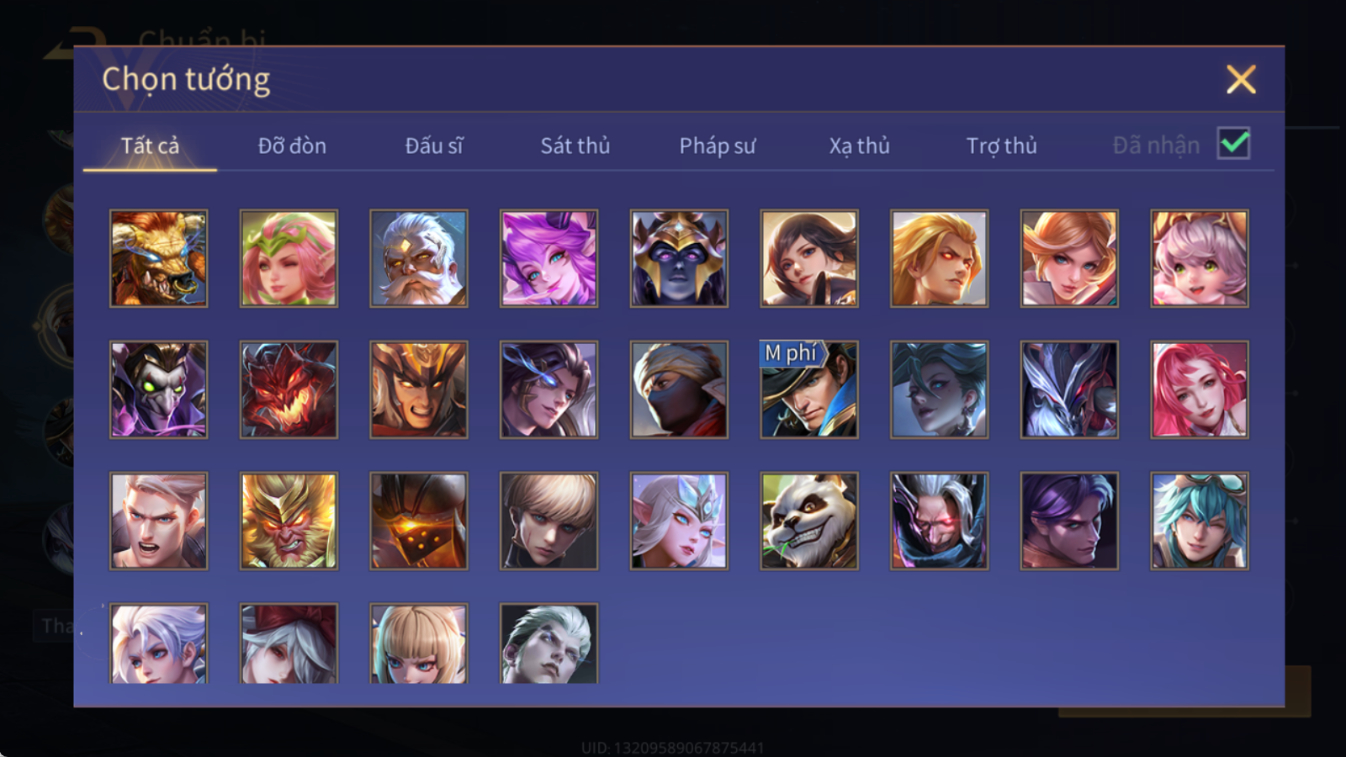Select the red demon hero portrait

click(289, 390)
